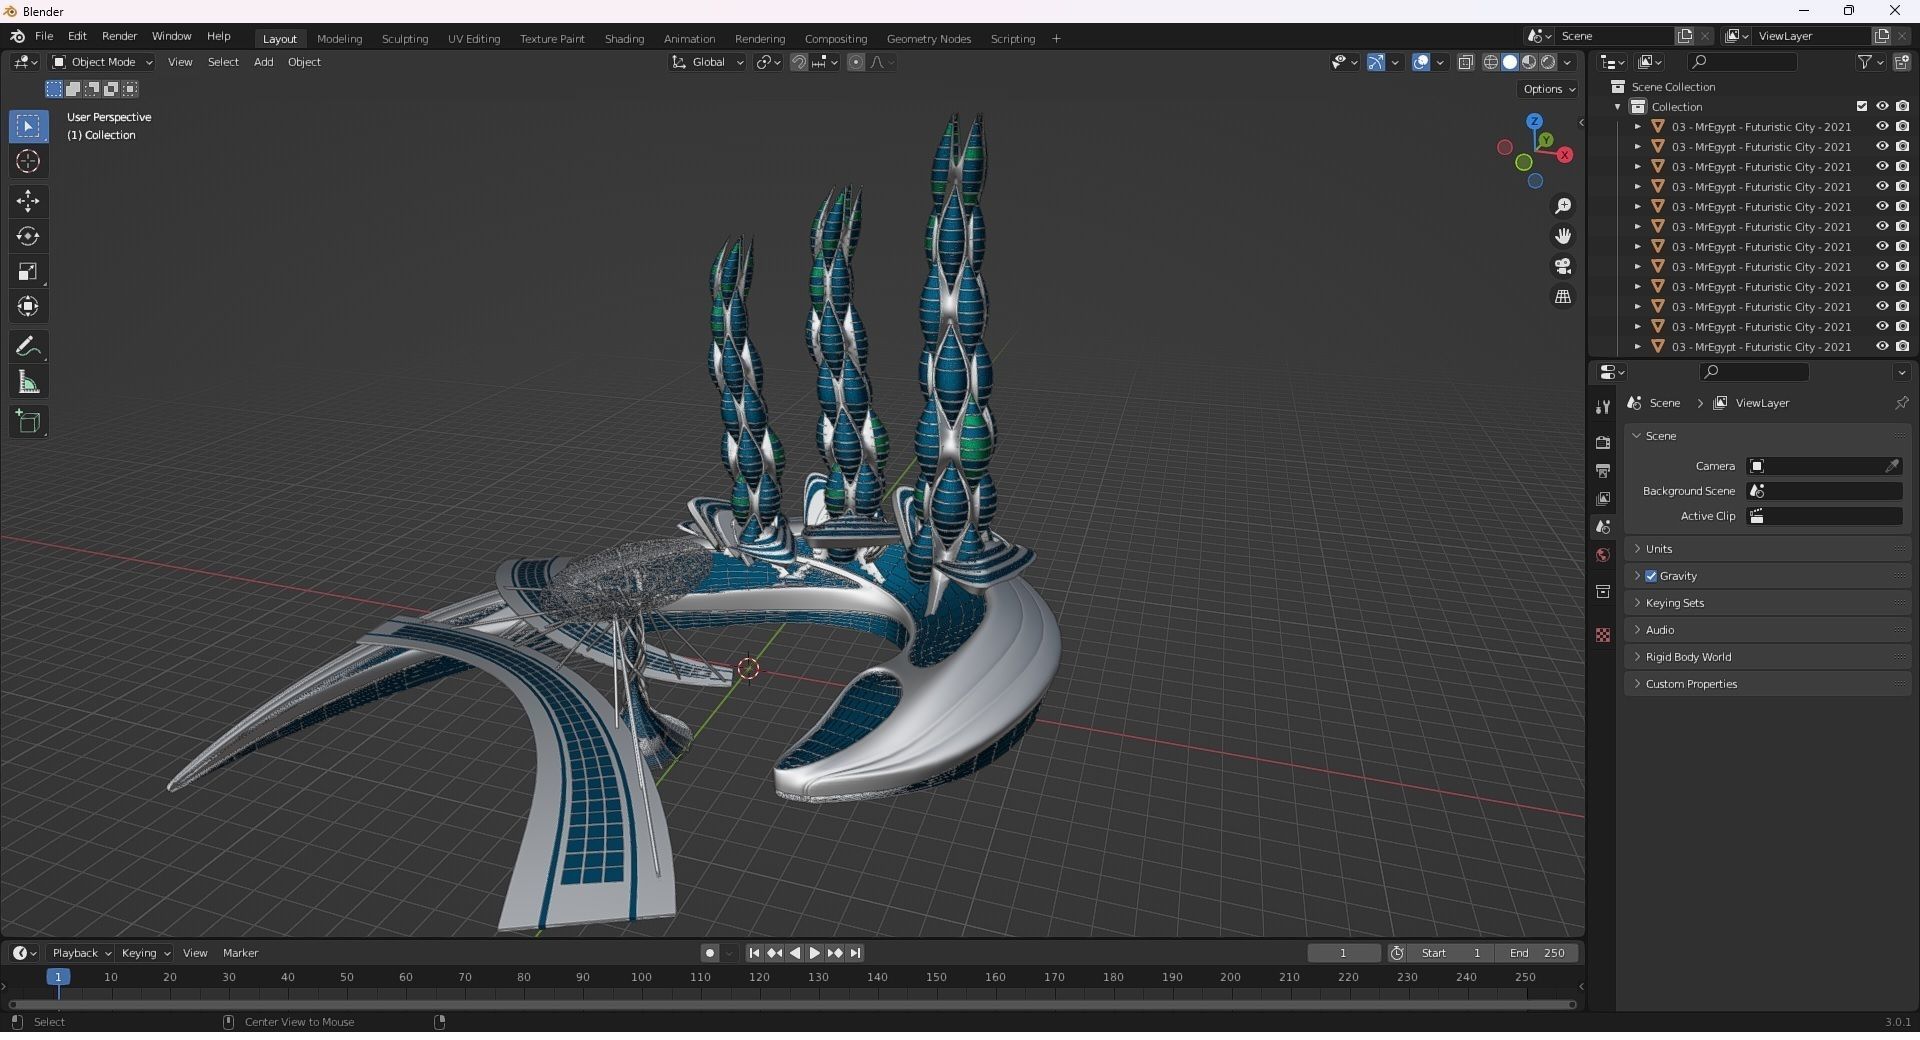Toggle viewport gizmos button

pos(1376,62)
